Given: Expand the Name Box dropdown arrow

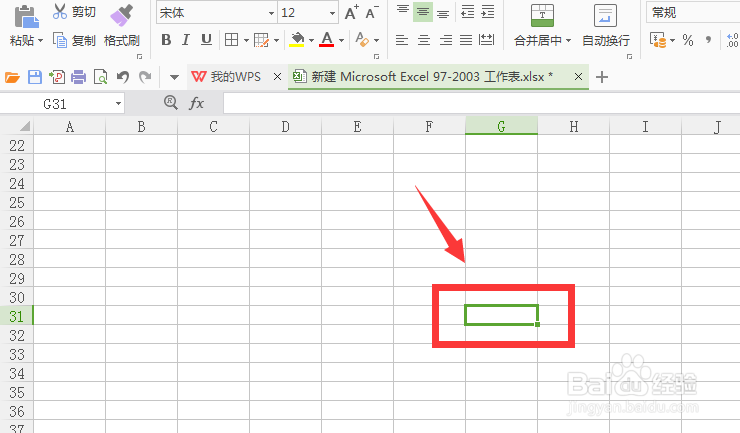Looking at the screenshot, I should (x=118, y=103).
